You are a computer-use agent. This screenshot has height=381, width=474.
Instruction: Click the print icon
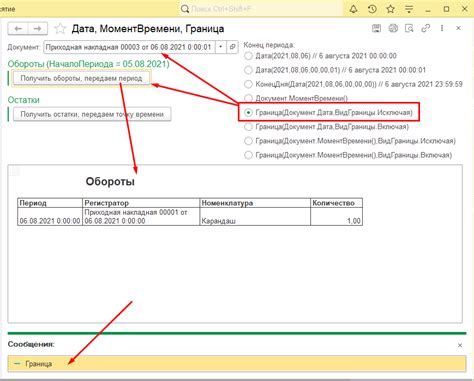[x=393, y=28]
